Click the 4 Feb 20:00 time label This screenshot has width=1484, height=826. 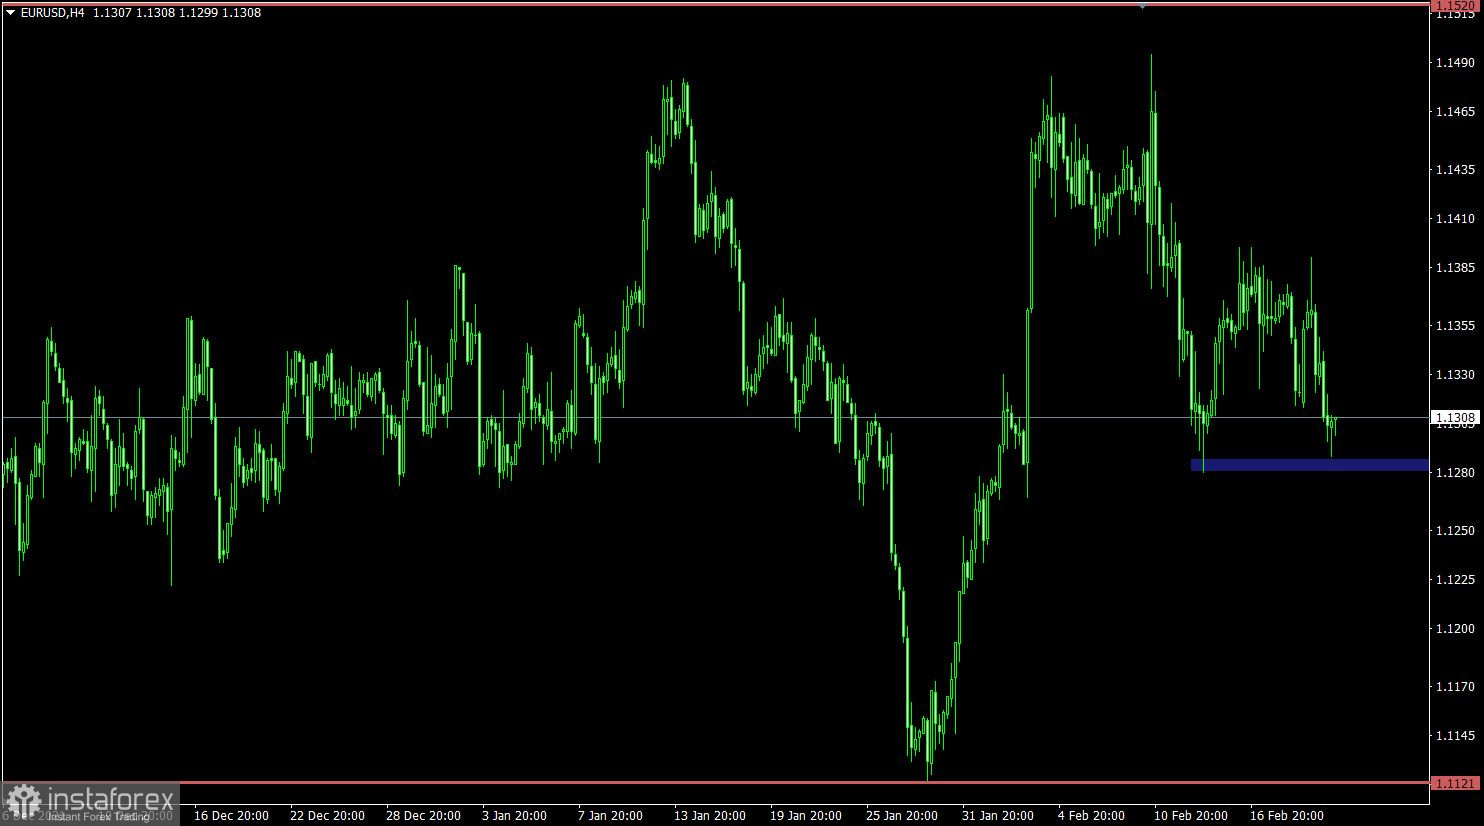pos(1091,815)
